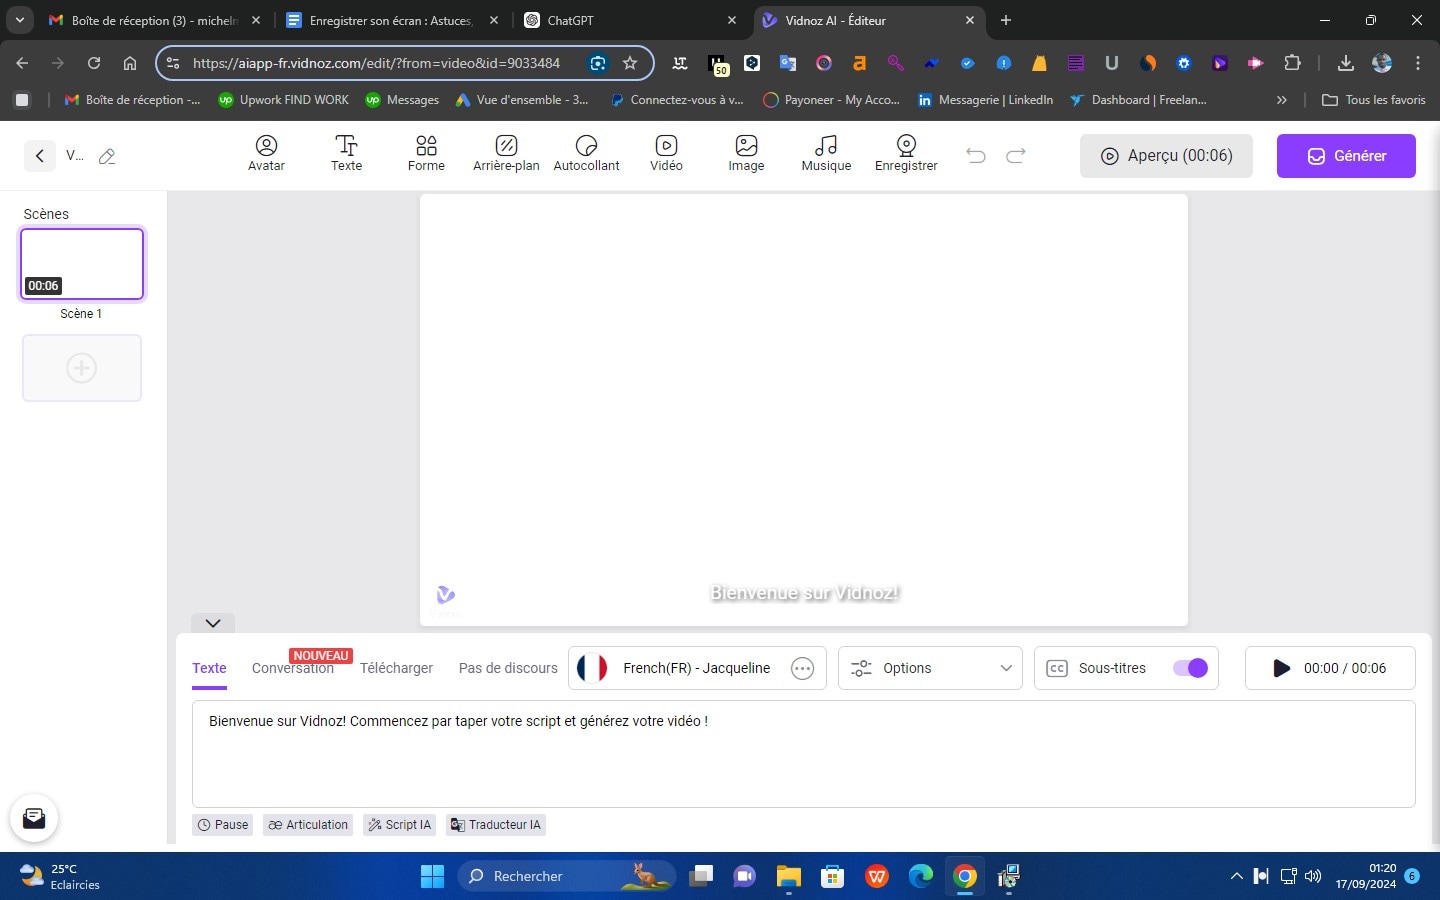This screenshot has width=1440, height=900.
Task: Click the Windows Rechercher search box
Action: (x=566, y=876)
